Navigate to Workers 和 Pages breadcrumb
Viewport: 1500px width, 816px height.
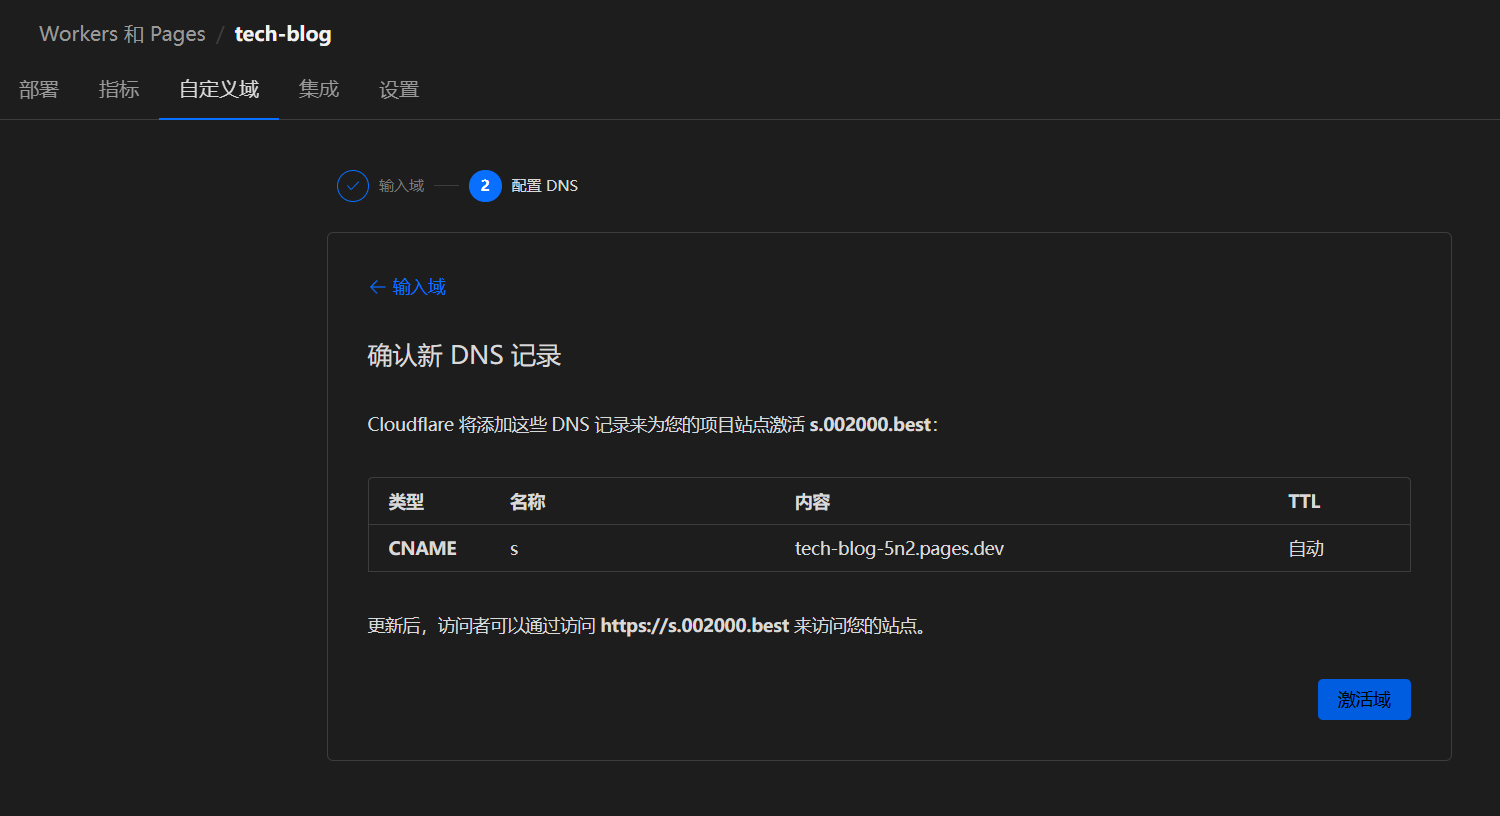click(x=122, y=34)
